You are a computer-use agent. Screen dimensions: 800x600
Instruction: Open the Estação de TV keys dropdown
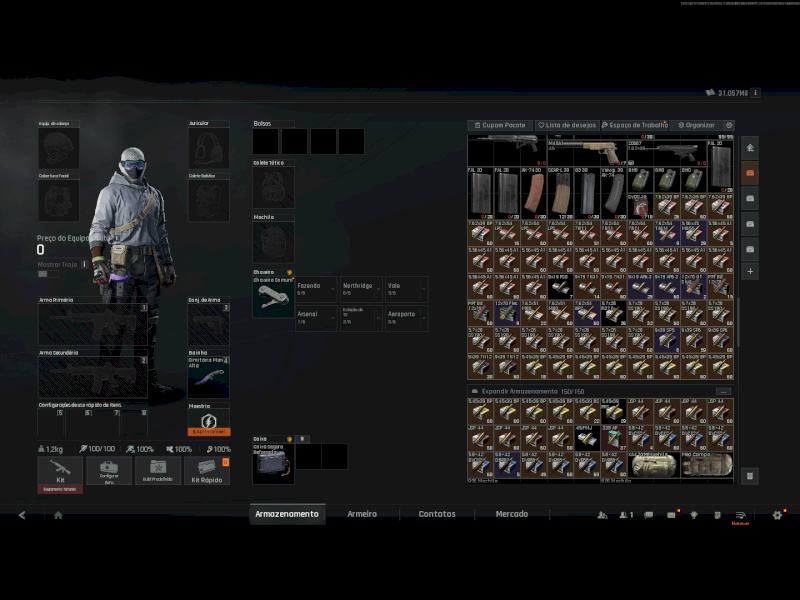tap(362, 318)
